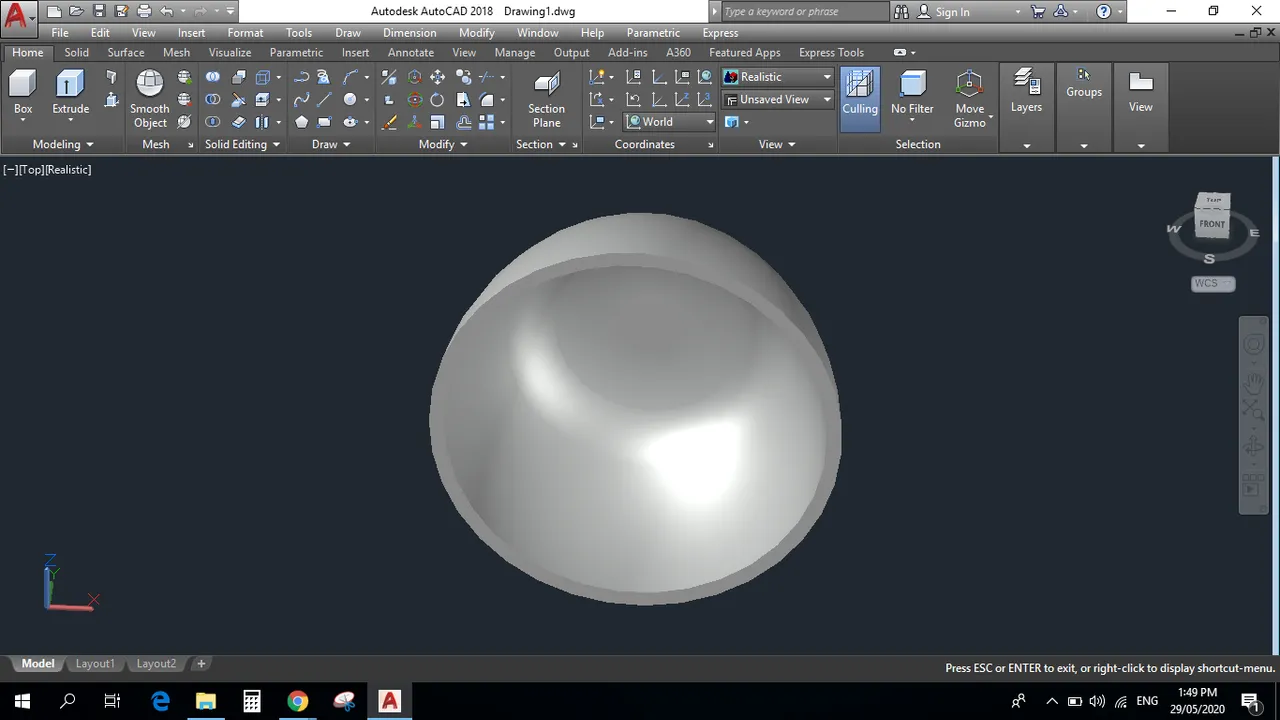
Task: Click the [Top] viewport view label
Action: [x=32, y=170]
